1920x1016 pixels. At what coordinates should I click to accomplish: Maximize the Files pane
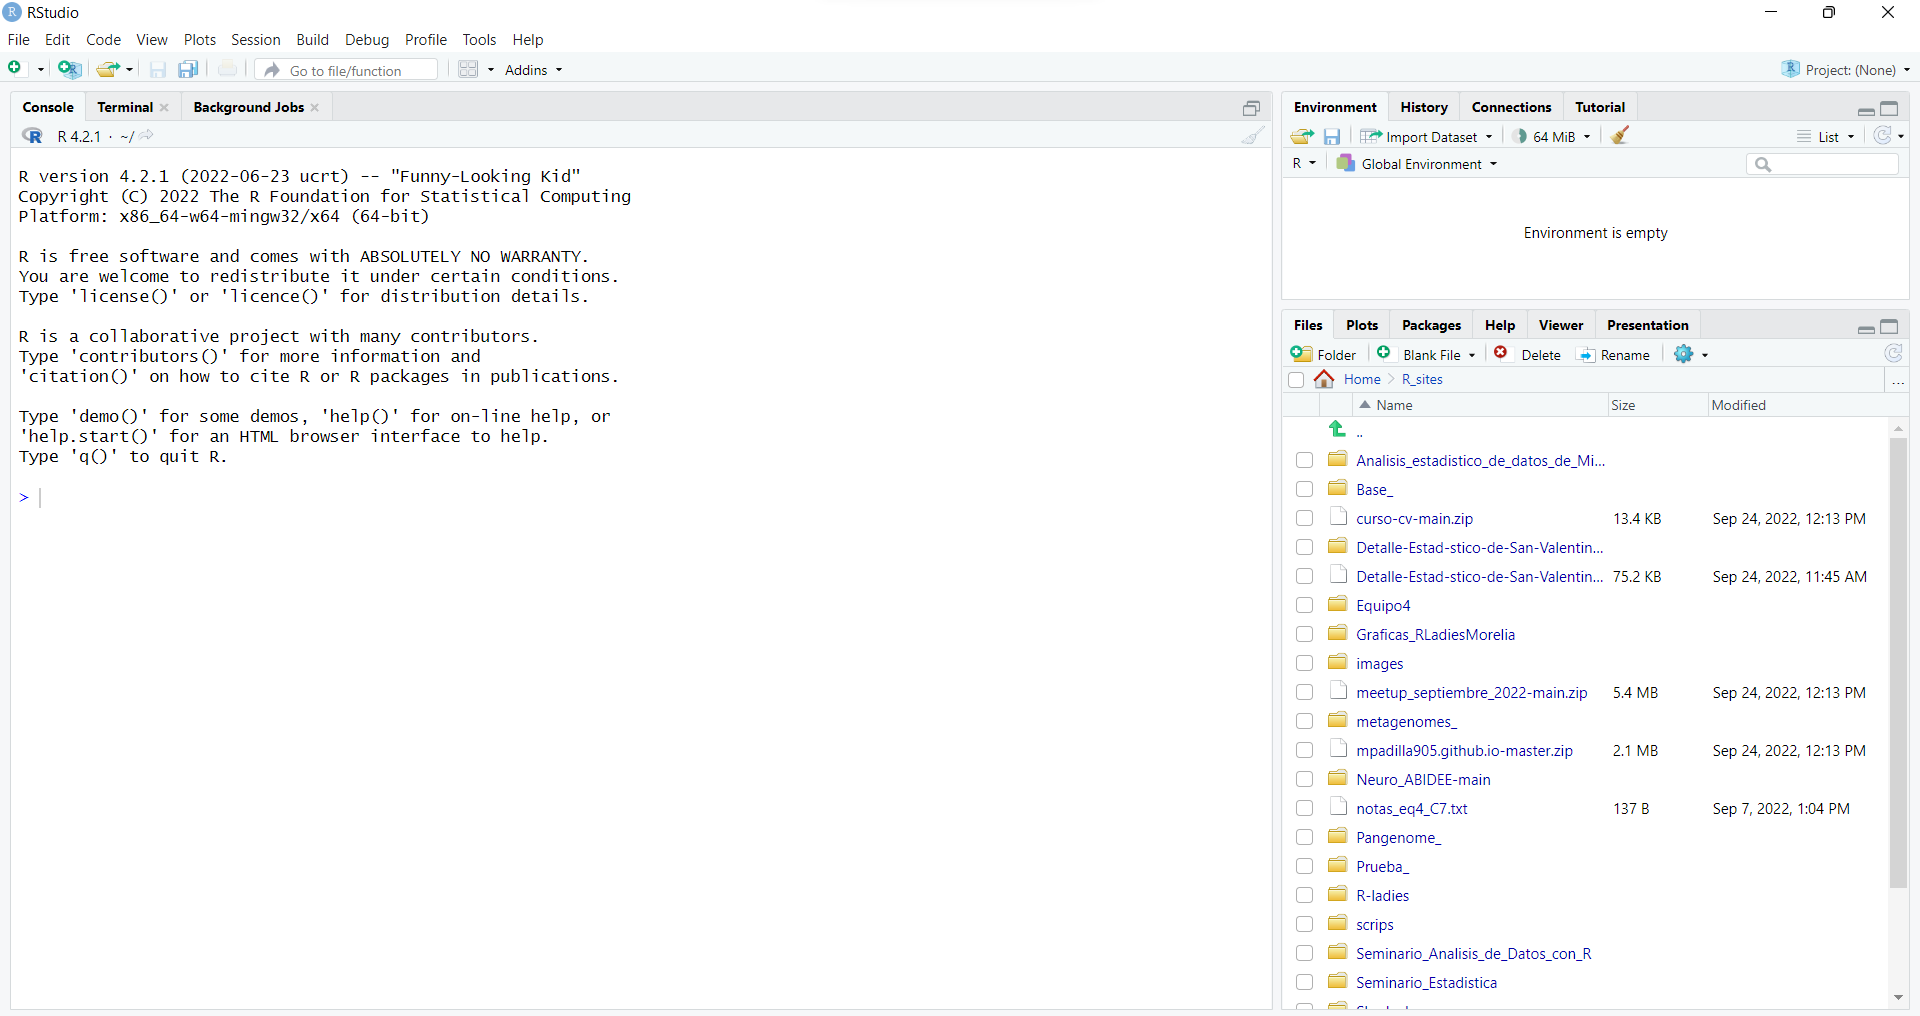pyautogui.click(x=1889, y=326)
